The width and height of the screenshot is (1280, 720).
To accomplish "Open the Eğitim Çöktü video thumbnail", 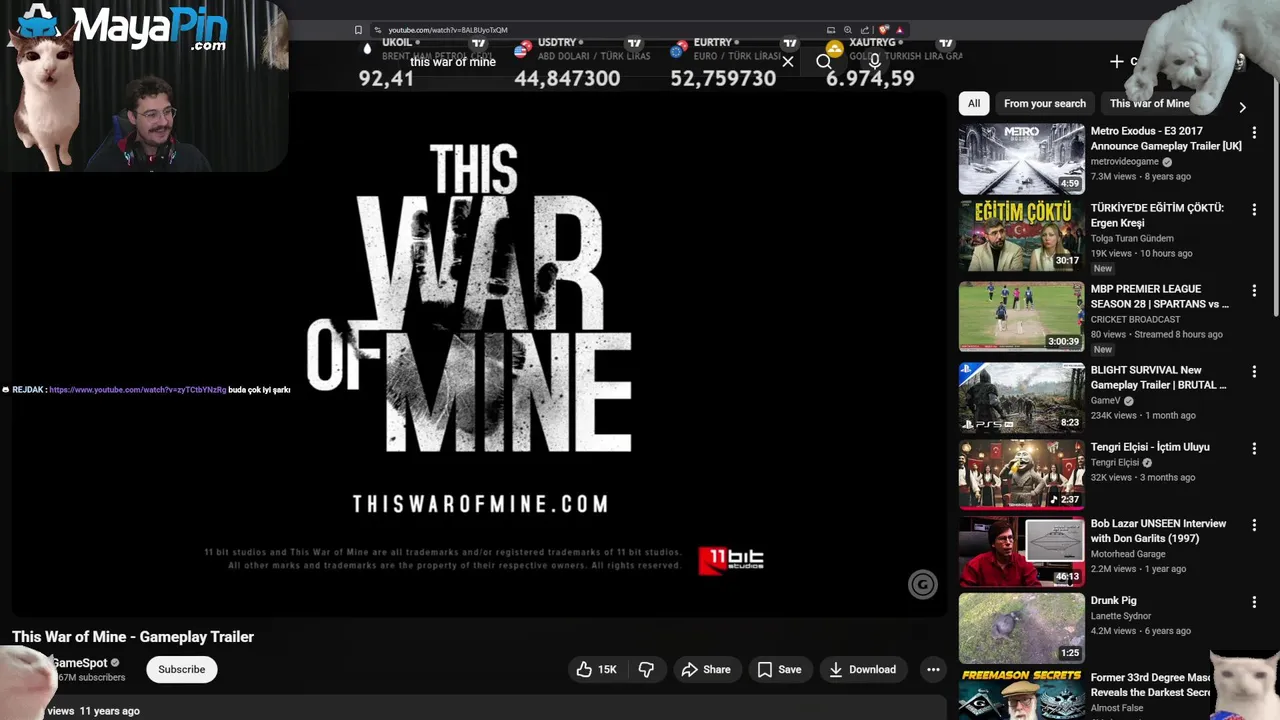I will tap(1021, 236).
